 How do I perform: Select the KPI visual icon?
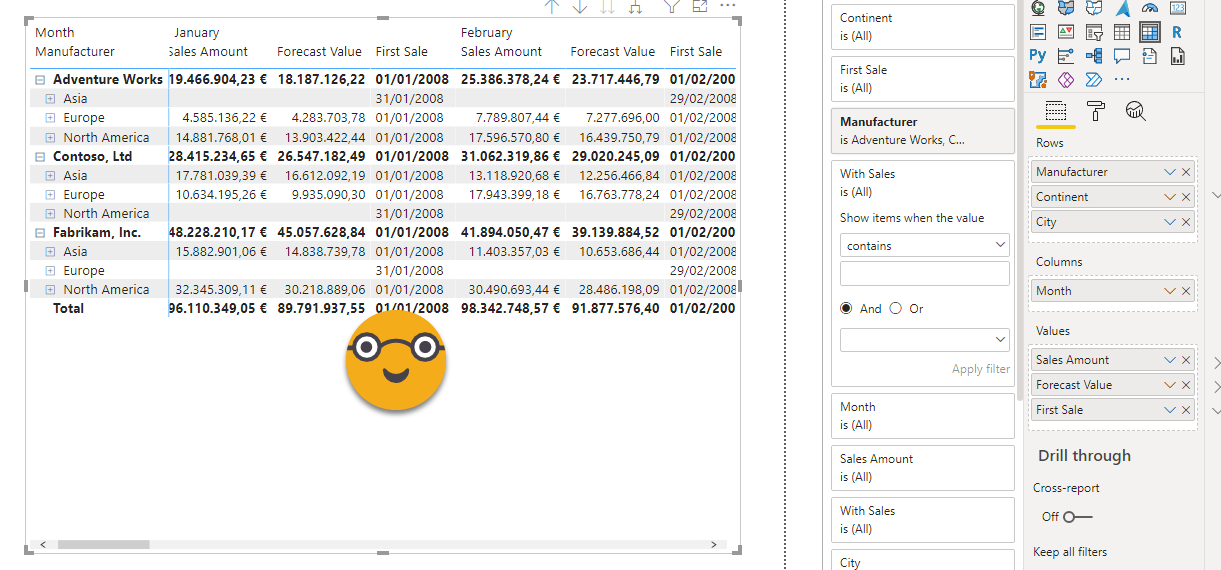[x=1066, y=32]
